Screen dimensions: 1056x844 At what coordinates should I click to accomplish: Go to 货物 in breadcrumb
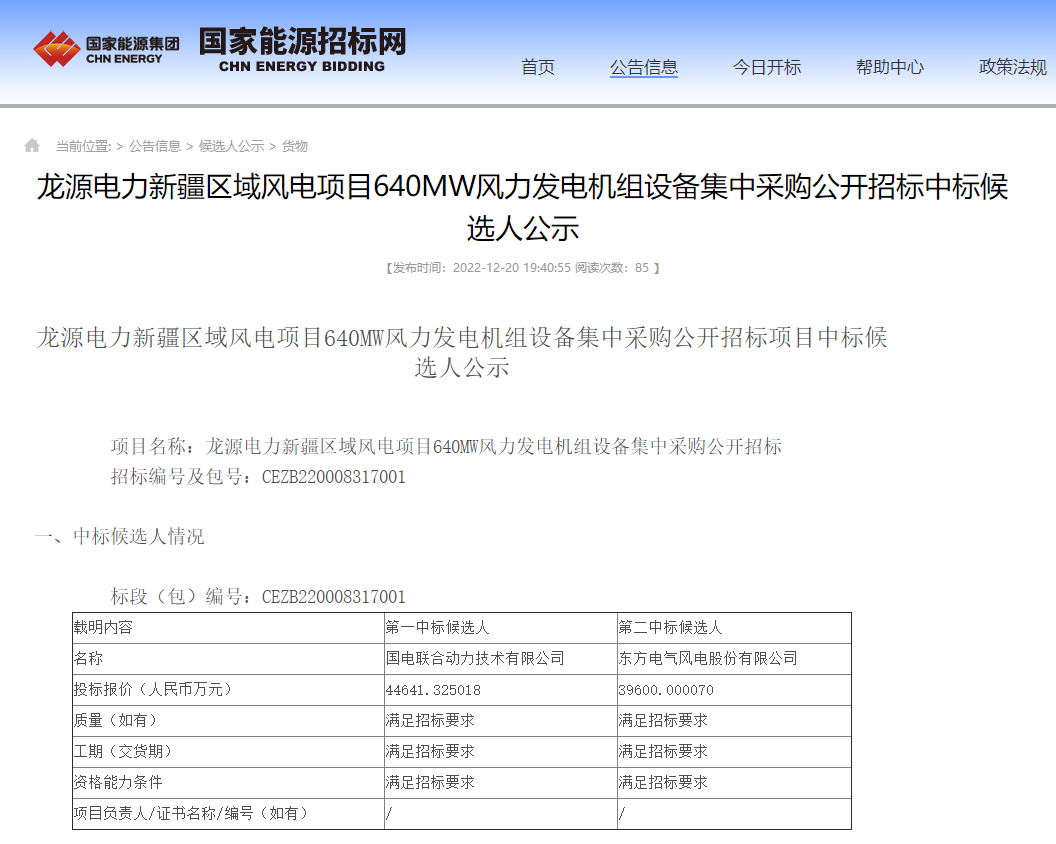294,146
